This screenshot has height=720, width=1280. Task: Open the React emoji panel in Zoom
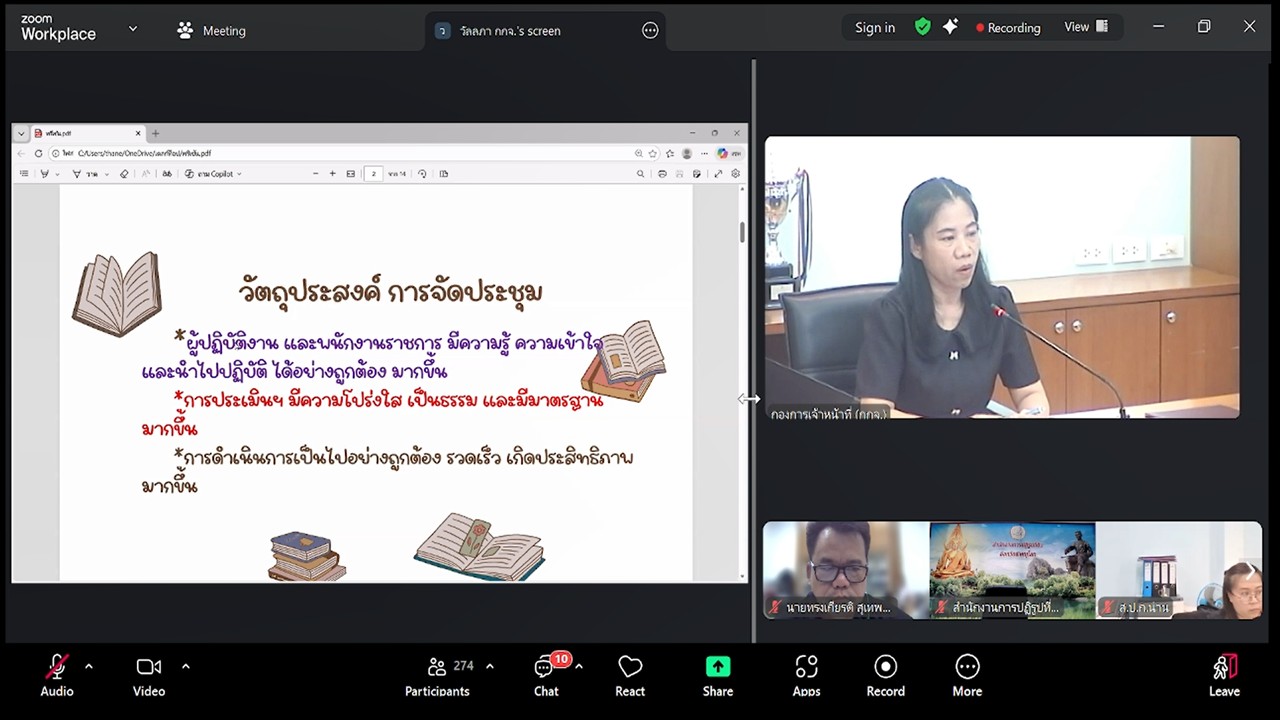630,675
